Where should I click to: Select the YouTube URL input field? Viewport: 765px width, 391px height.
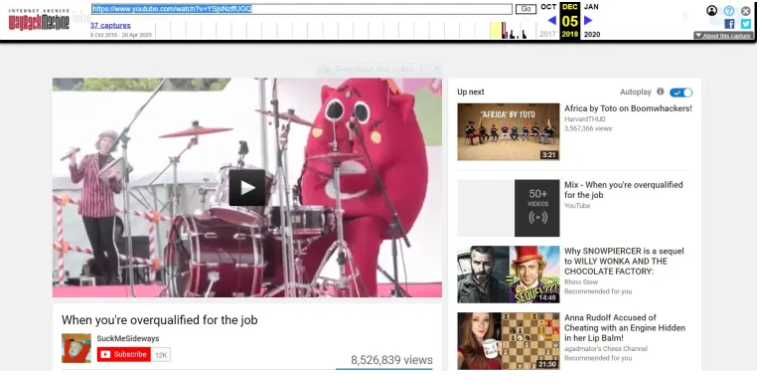(x=302, y=9)
